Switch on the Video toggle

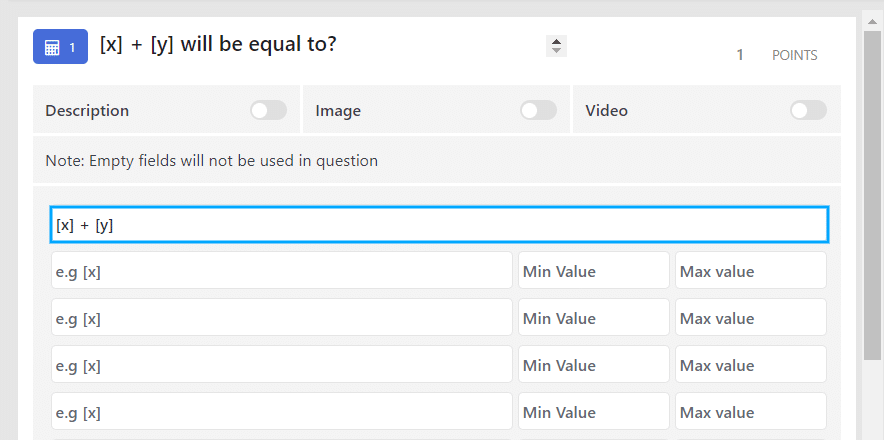(x=808, y=110)
